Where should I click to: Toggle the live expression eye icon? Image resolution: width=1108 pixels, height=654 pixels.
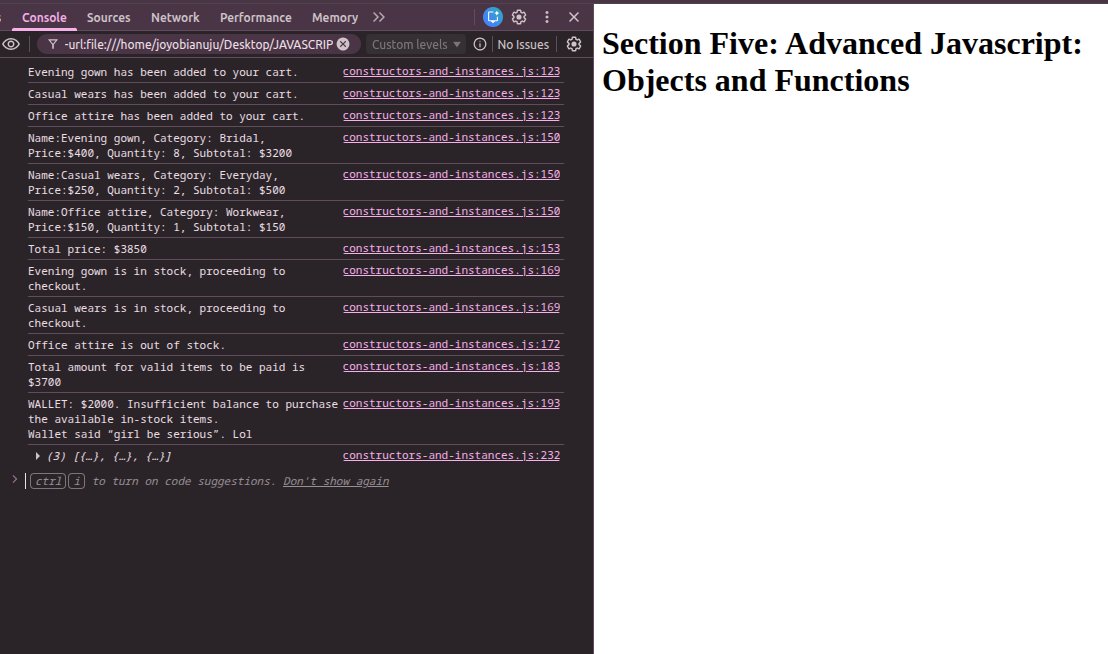[x=11, y=44]
